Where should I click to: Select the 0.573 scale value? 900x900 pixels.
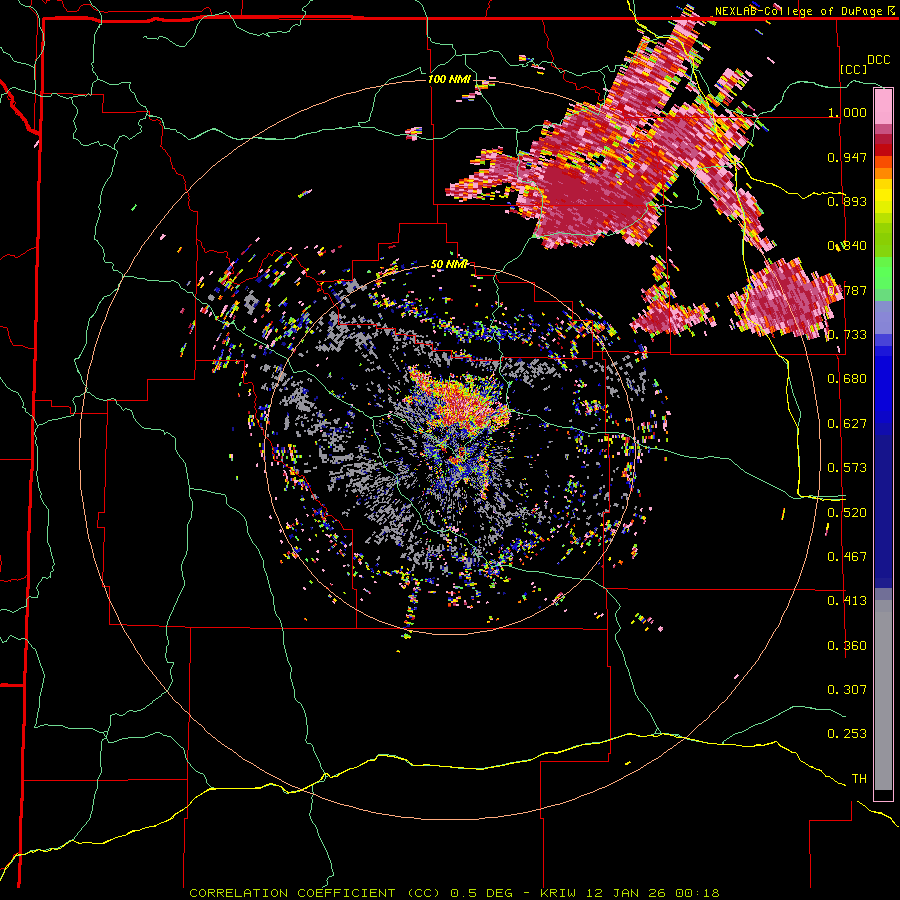coord(847,468)
